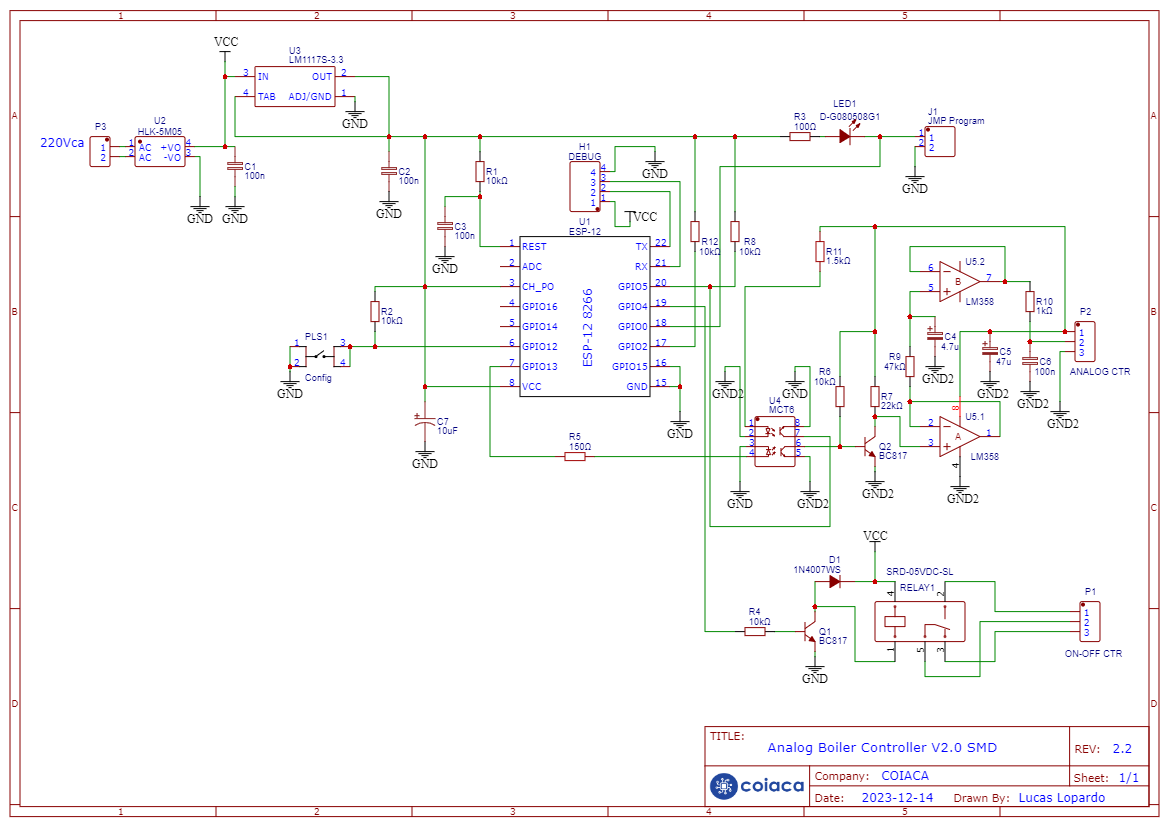Select the LED1 D-G080608G1 symbol

point(843,138)
